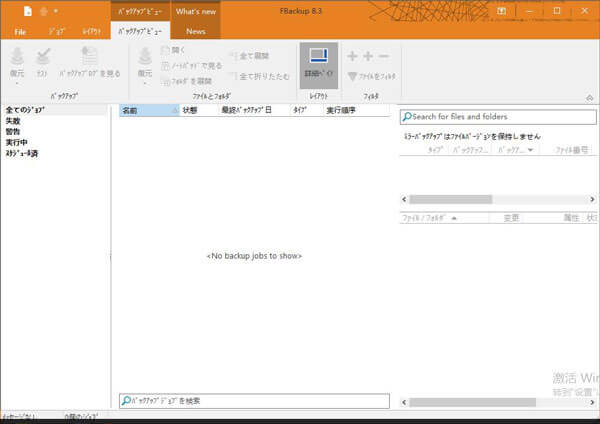
Task: Click 復元 in the バックアップ ribbon group
Action: pyautogui.click(x=17, y=65)
